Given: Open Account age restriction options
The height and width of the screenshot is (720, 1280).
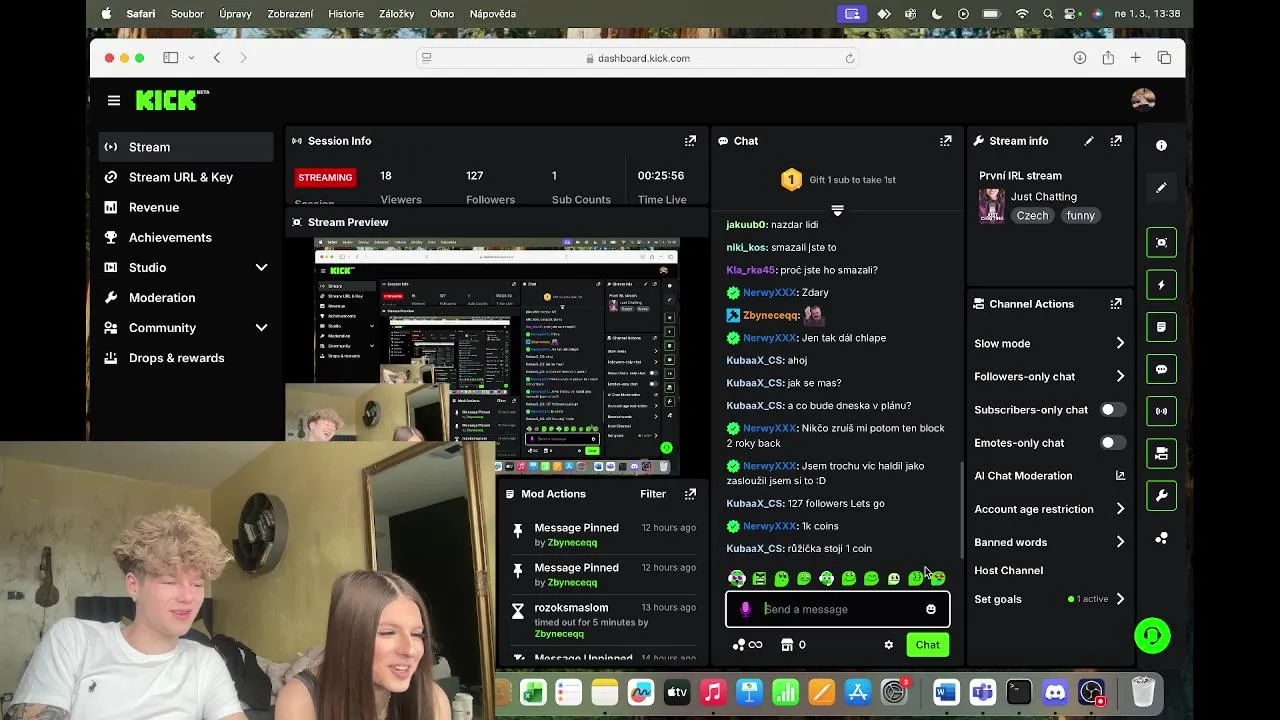Looking at the screenshot, I should click(x=1050, y=509).
